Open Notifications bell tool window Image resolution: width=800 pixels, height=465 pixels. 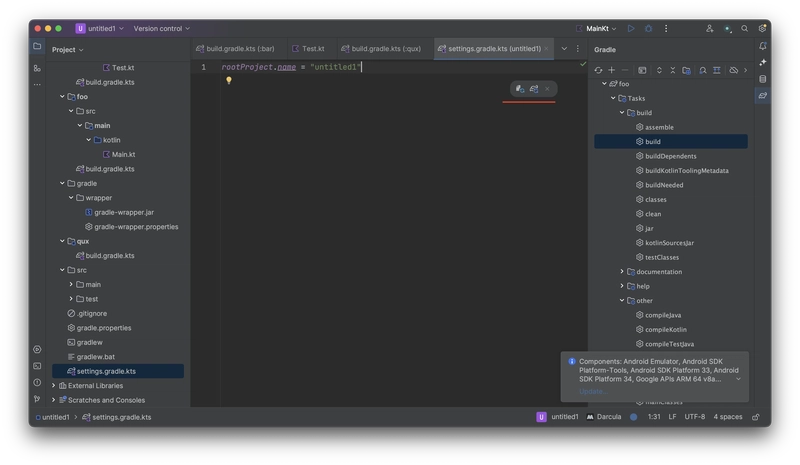pyautogui.click(x=763, y=46)
